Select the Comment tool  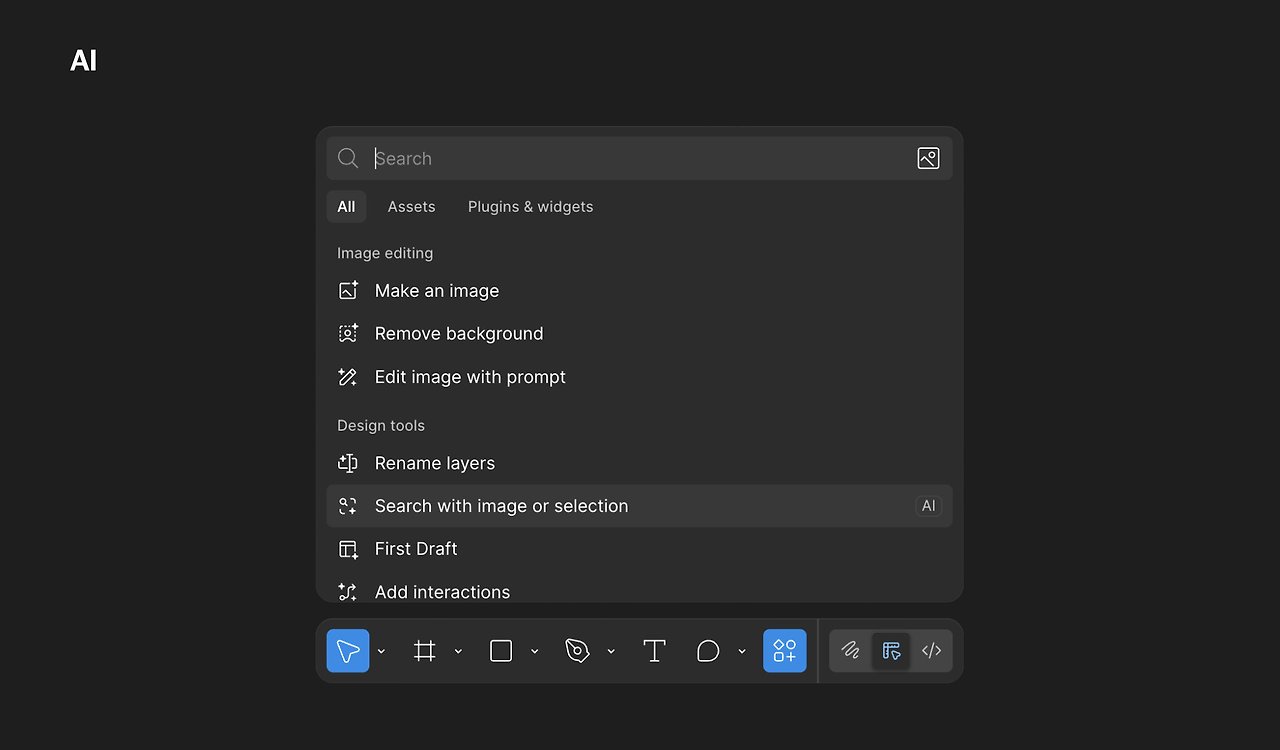(708, 651)
